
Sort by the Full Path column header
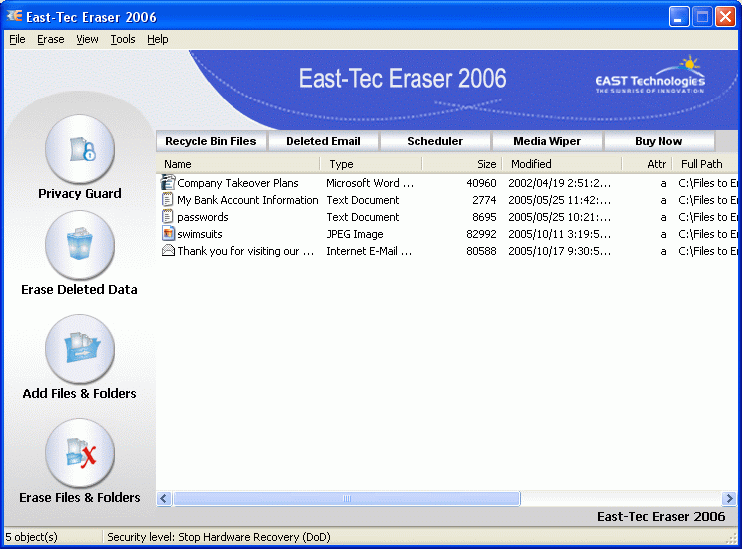[x=705, y=164]
